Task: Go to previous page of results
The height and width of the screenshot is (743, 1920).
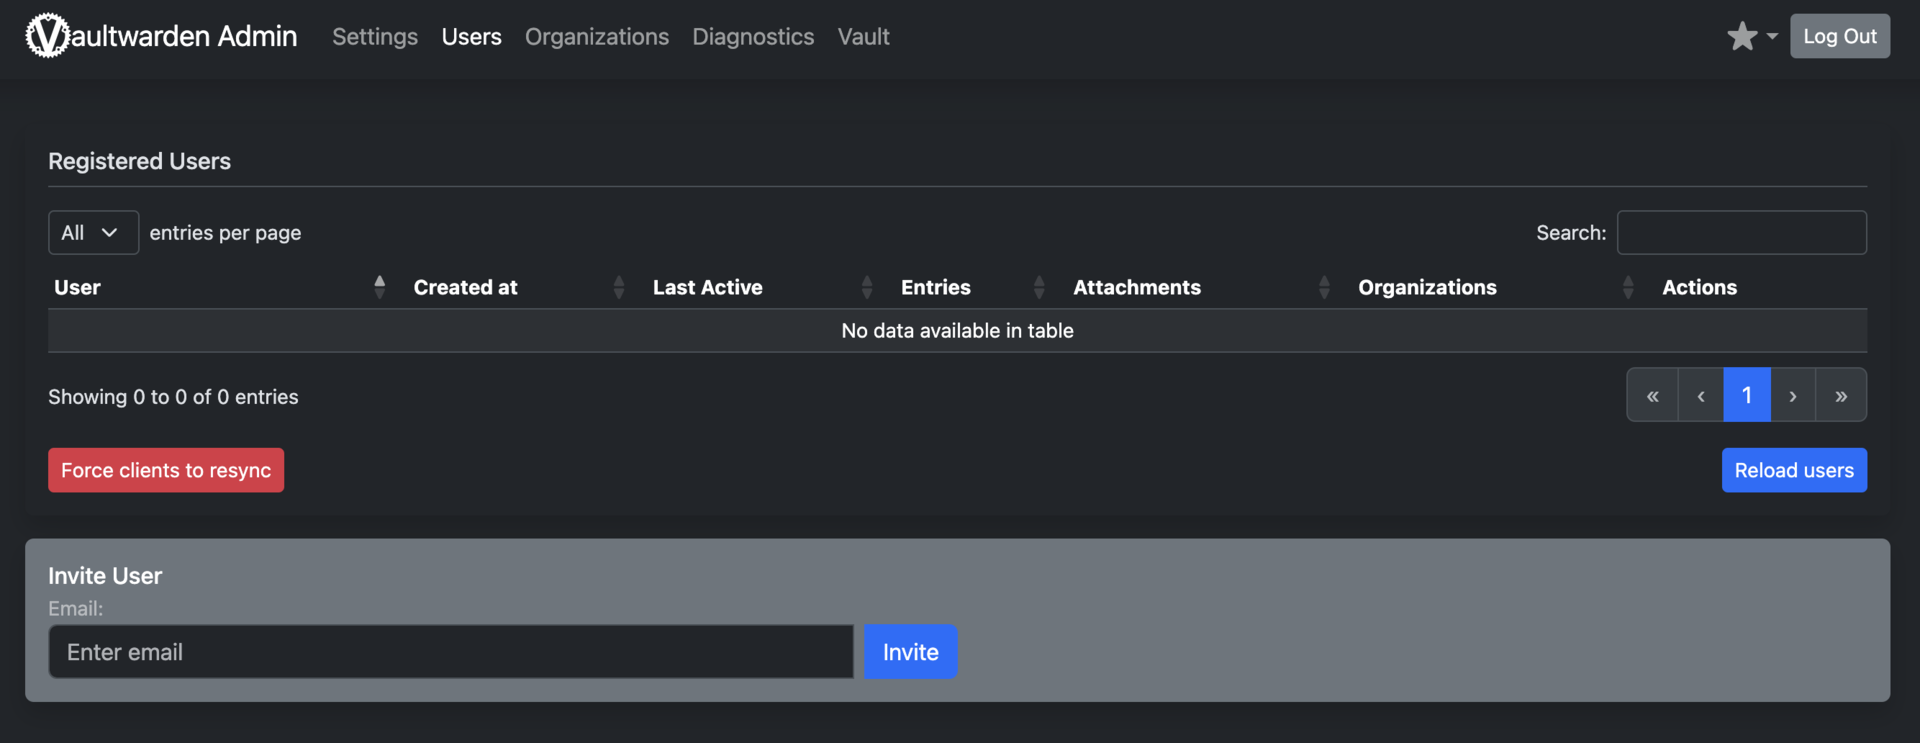Action: pos(1700,395)
